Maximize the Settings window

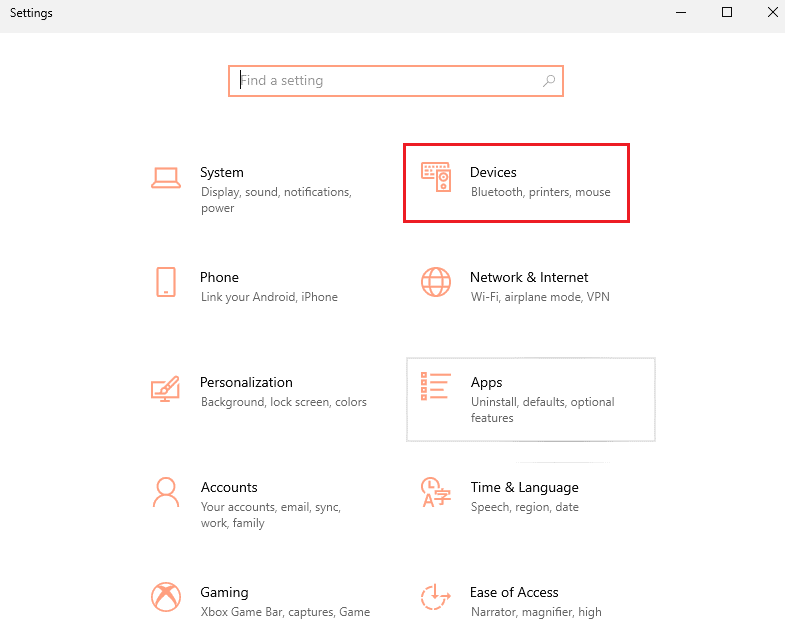[727, 13]
